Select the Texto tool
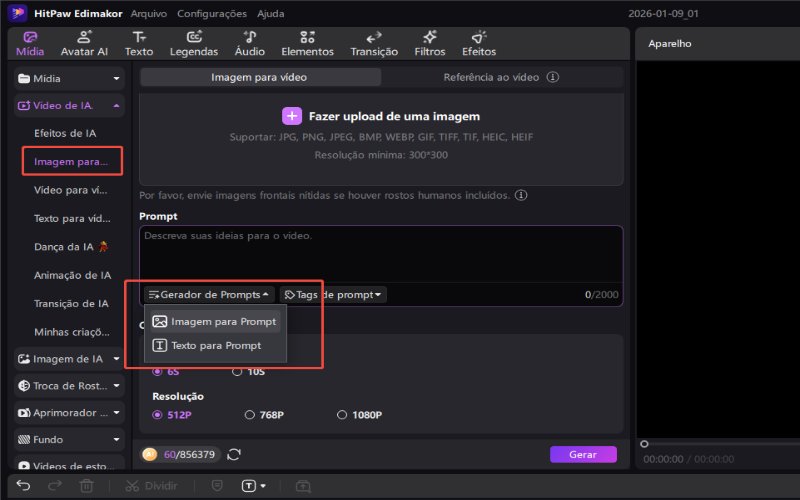Image resolution: width=800 pixels, height=500 pixels. pyautogui.click(x=139, y=43)
